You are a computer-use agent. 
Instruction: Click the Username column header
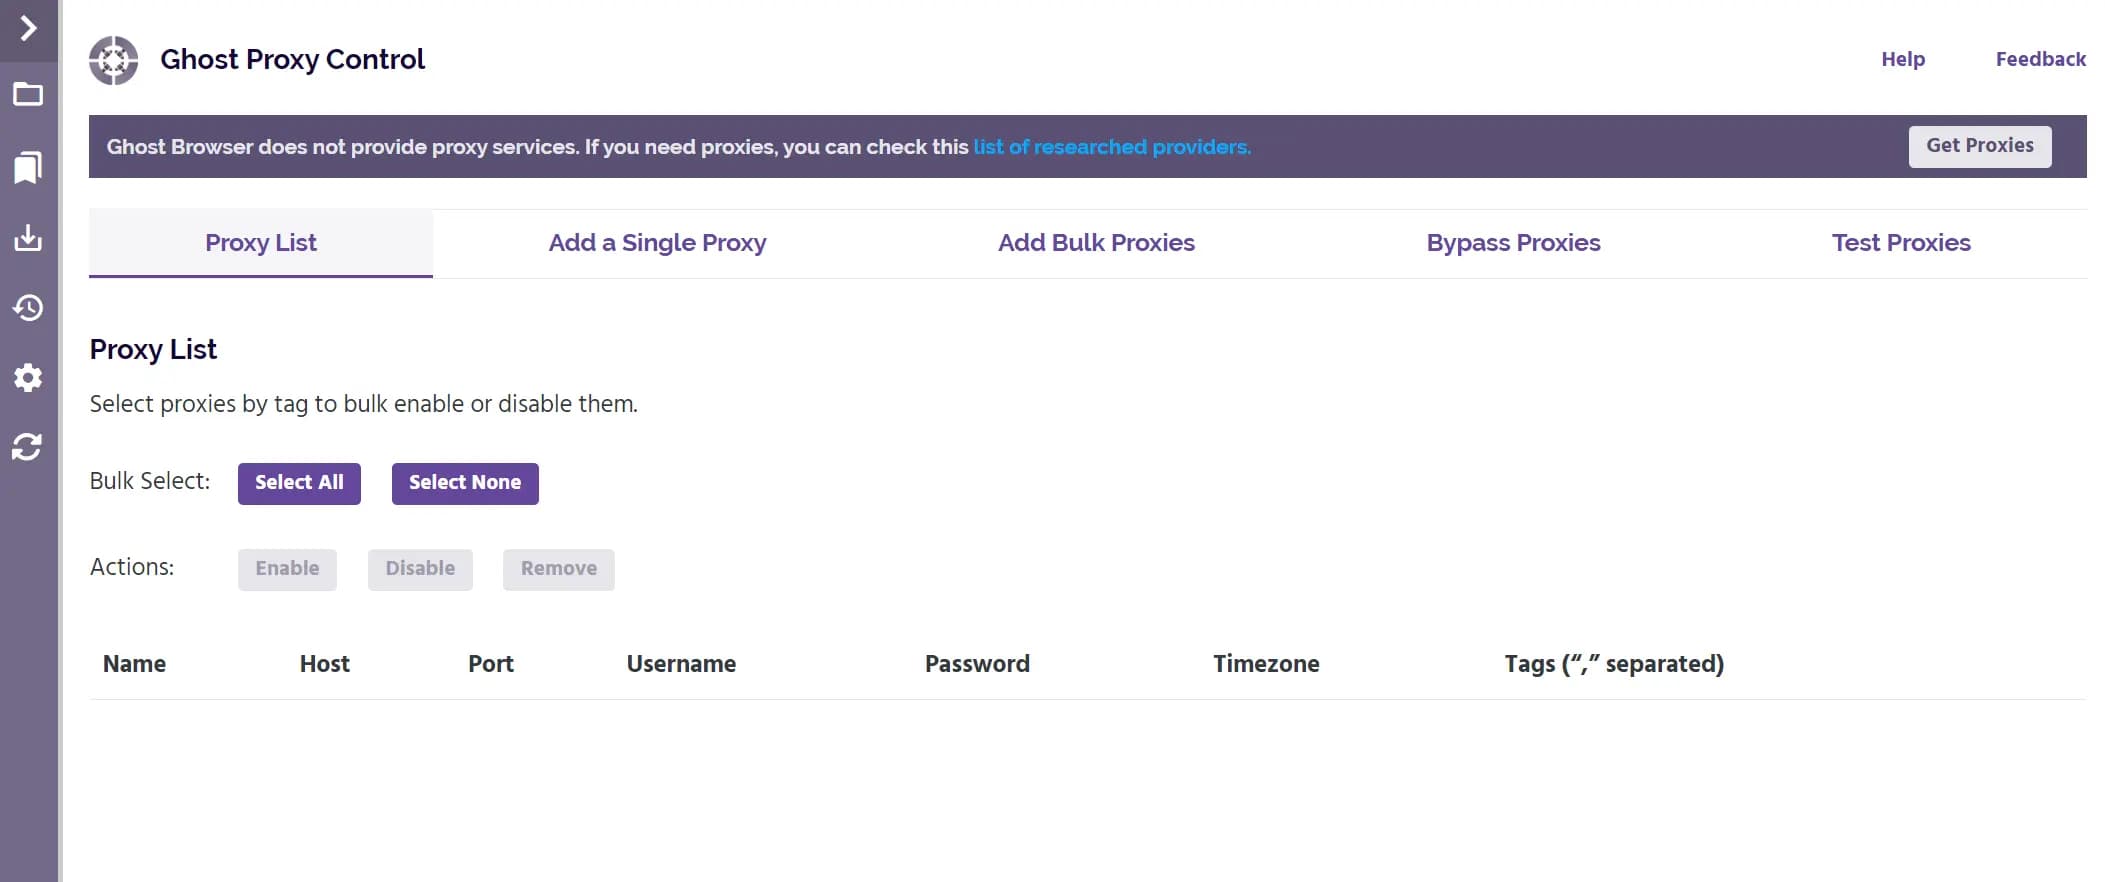(x=681, y=664)
